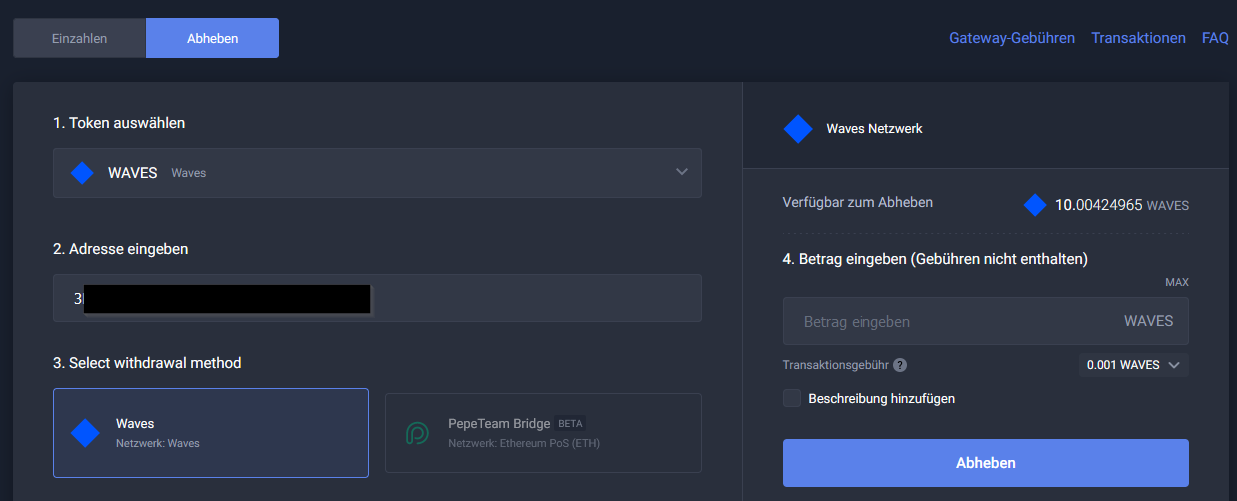
Task: Click the 10.00424965 WAVES available balance
Action: click(1122, 205)
